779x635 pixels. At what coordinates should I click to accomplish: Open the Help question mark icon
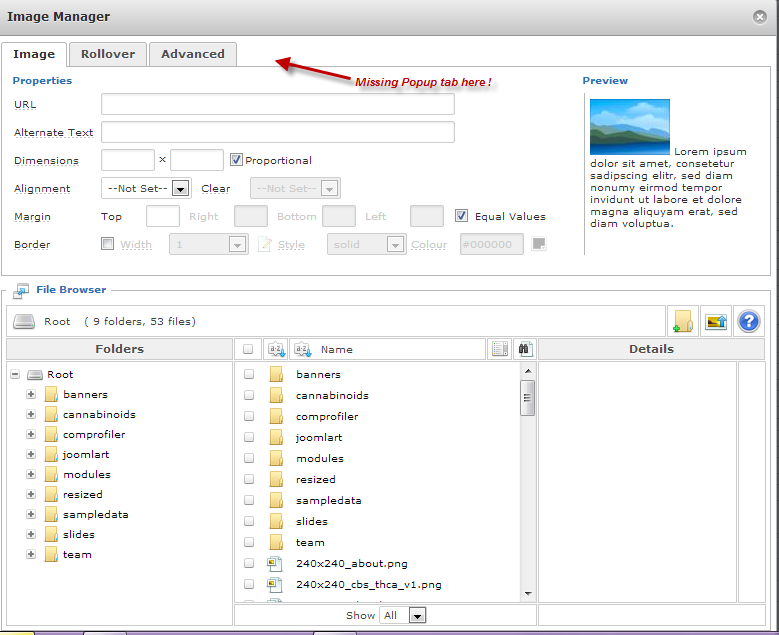748,321
